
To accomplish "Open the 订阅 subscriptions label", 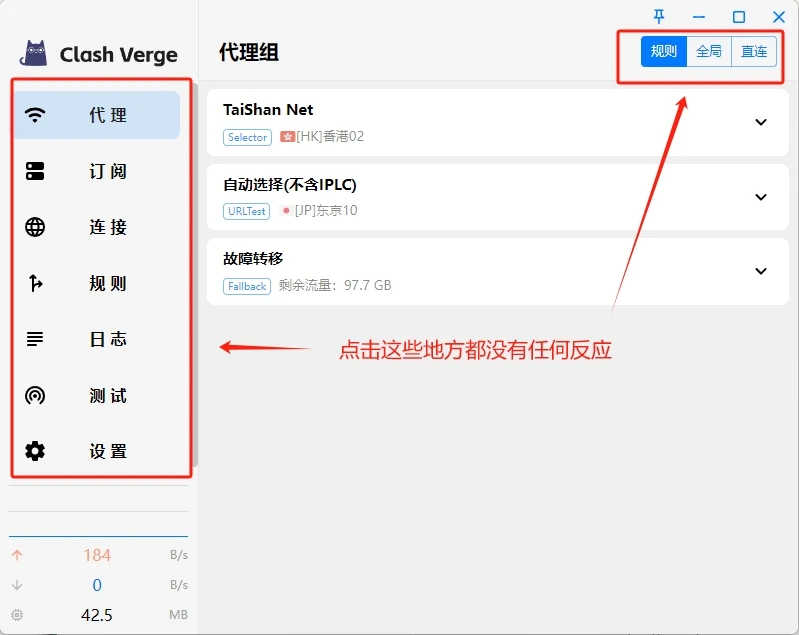I will 108,171.
